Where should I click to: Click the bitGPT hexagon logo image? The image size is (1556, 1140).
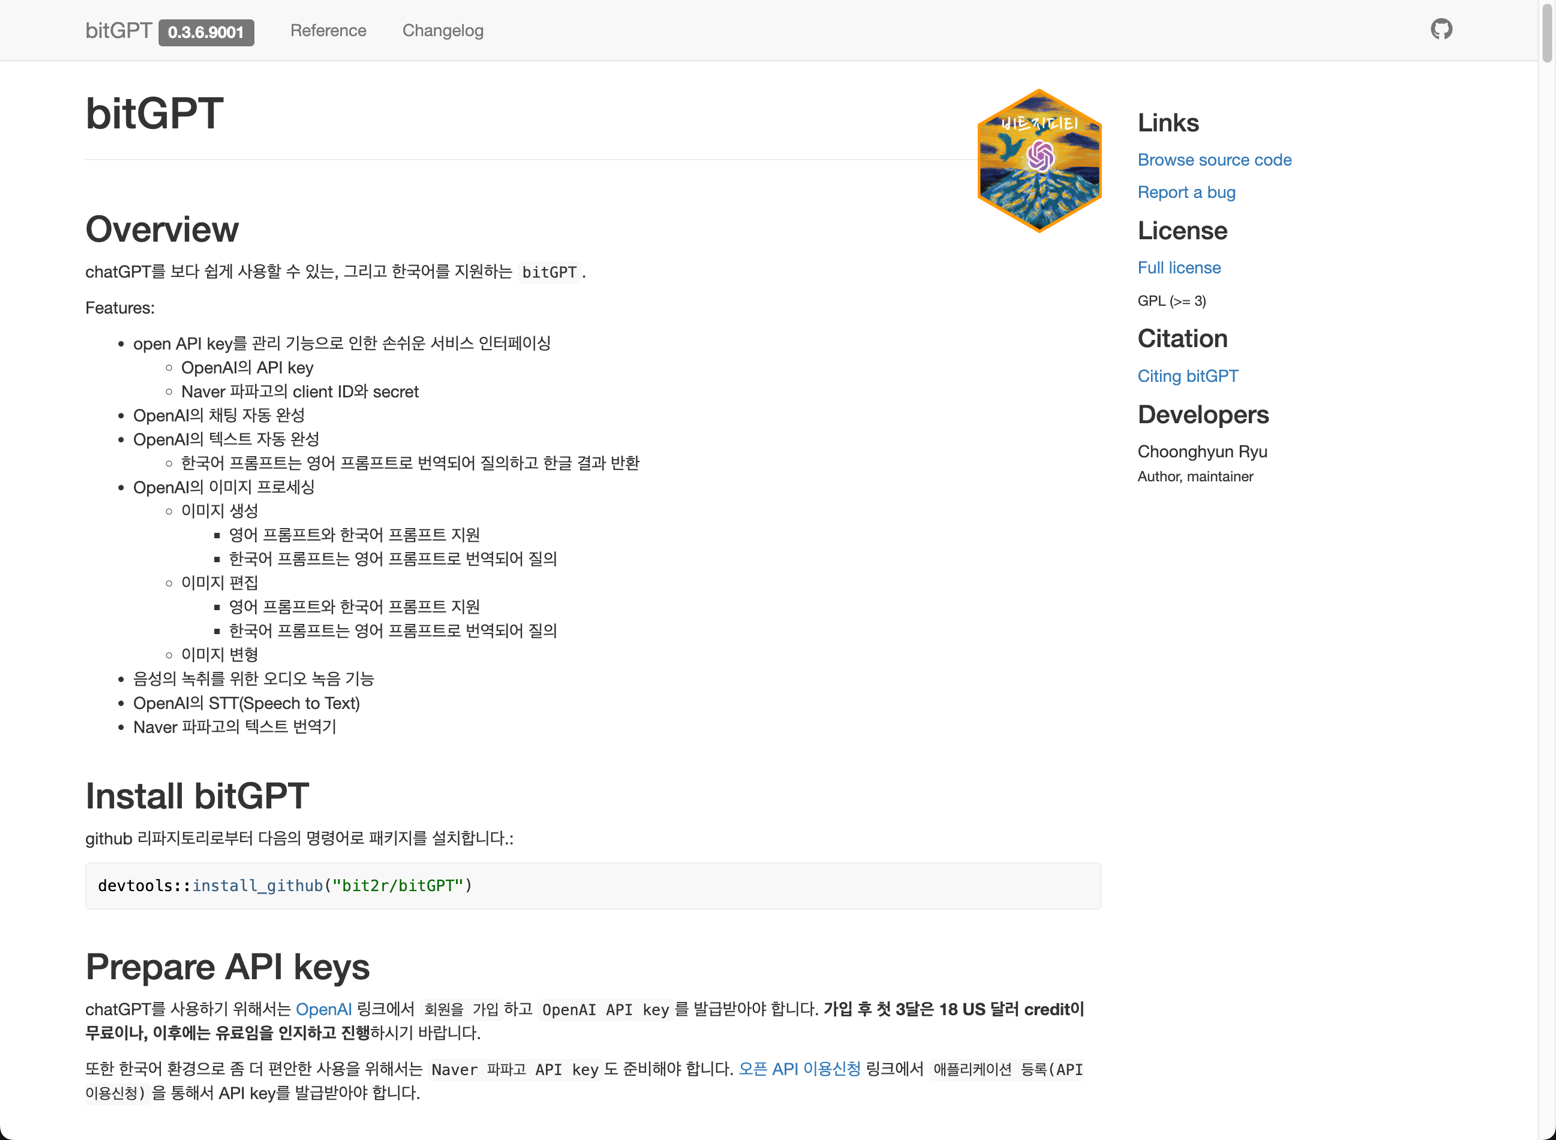point(1039,161)
